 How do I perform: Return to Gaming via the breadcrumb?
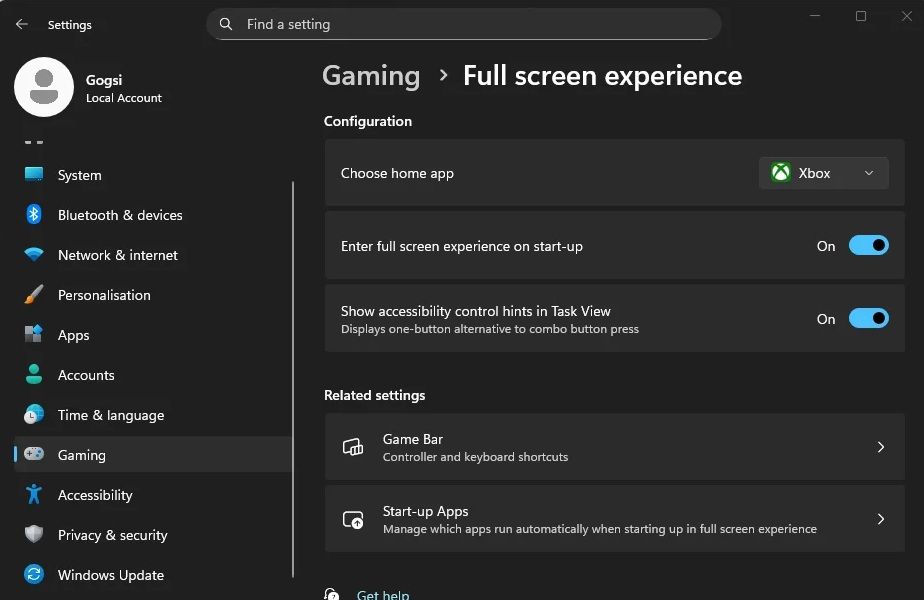click(370, 75)
